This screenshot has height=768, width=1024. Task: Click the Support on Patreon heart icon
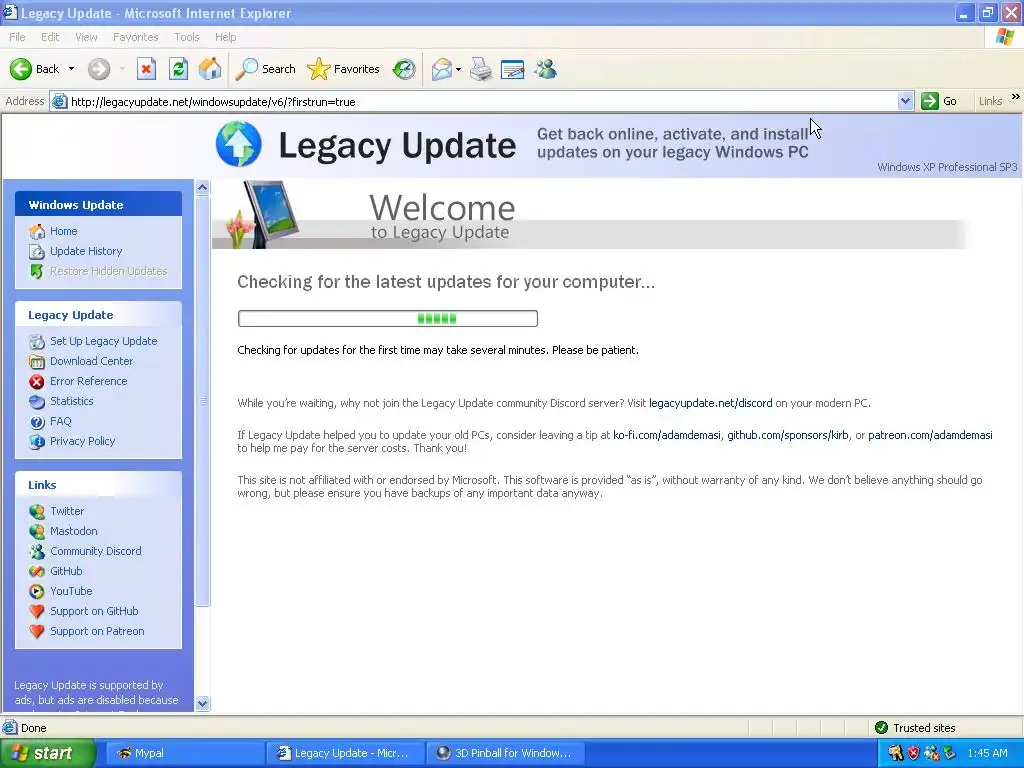pos(37,632)
